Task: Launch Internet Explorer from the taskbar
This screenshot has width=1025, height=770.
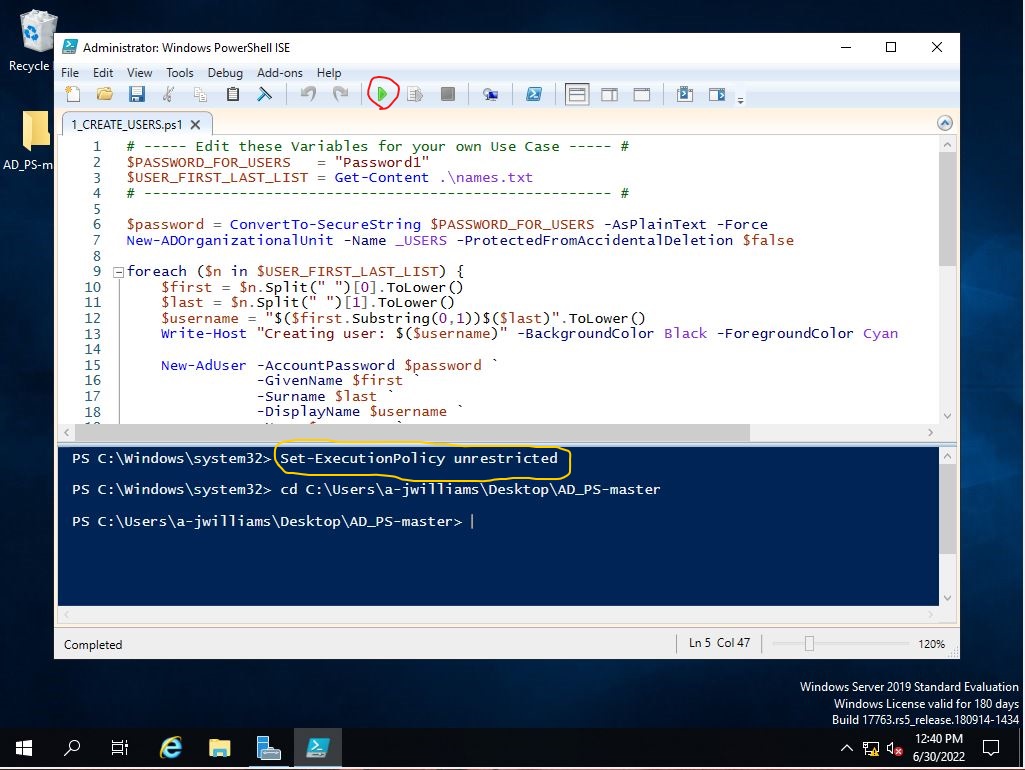Action: [171, 748]
